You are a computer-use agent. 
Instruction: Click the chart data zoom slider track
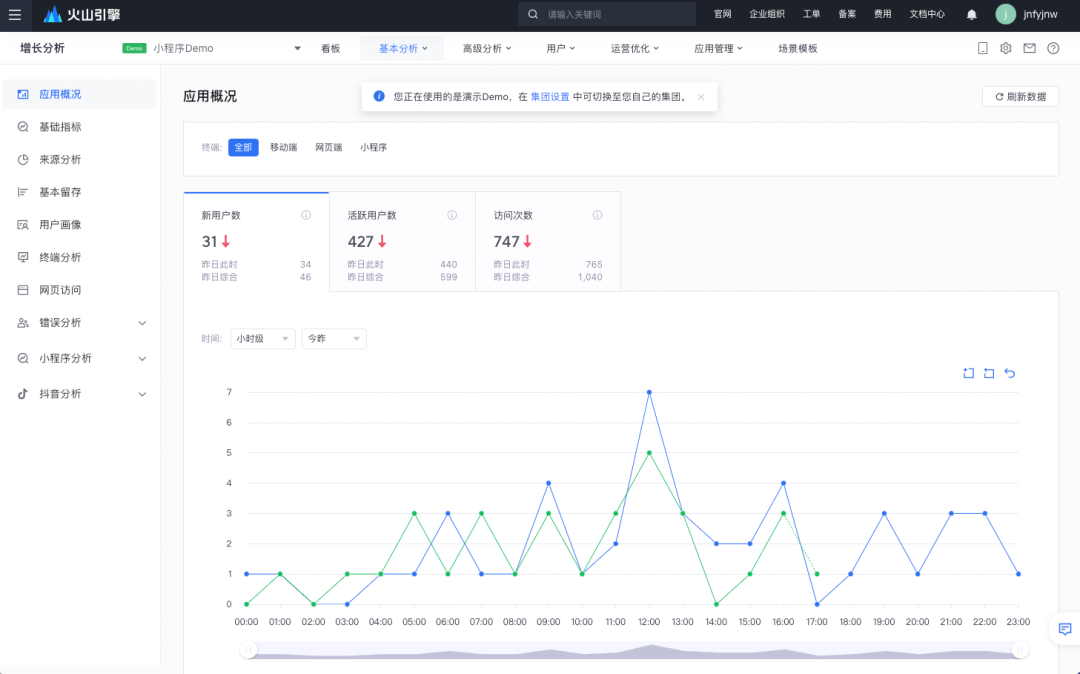(x=634, y=650)
